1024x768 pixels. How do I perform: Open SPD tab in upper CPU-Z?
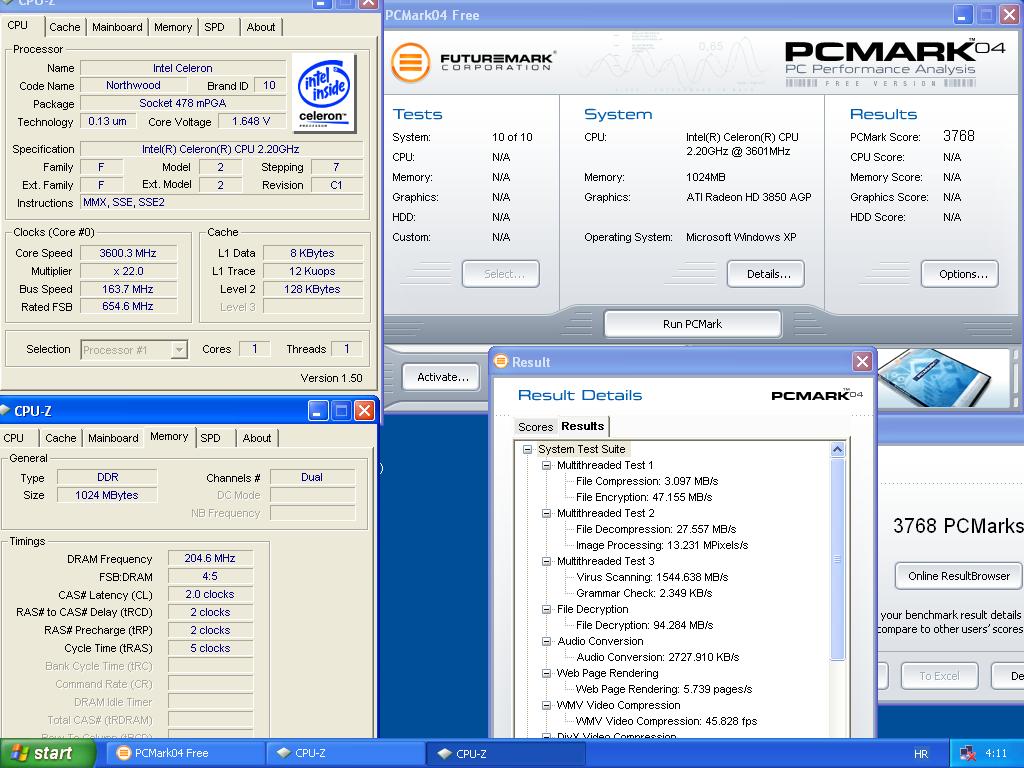[214, 27]
